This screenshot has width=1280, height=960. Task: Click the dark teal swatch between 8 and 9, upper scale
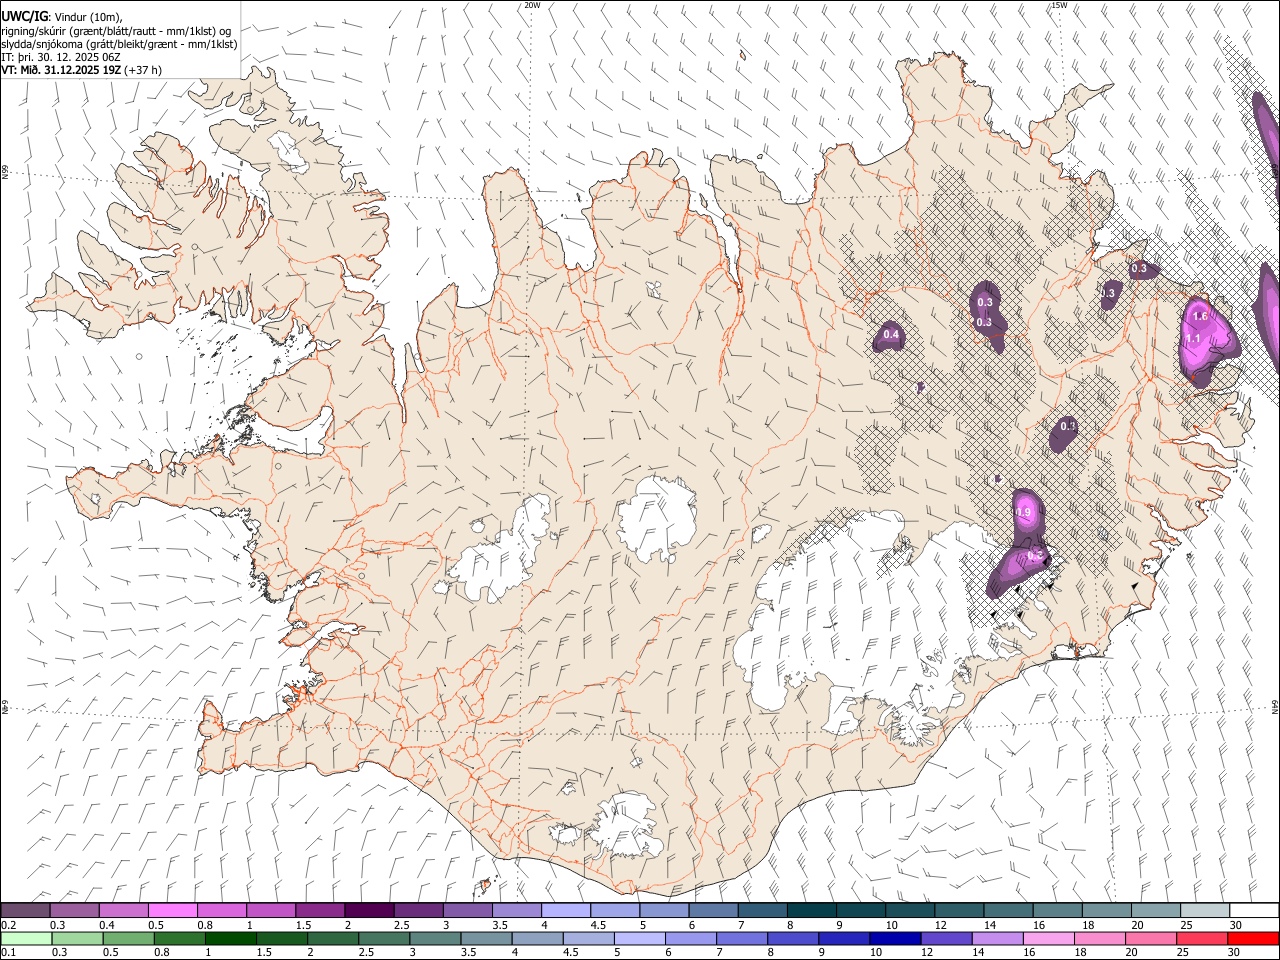(811, 911)
